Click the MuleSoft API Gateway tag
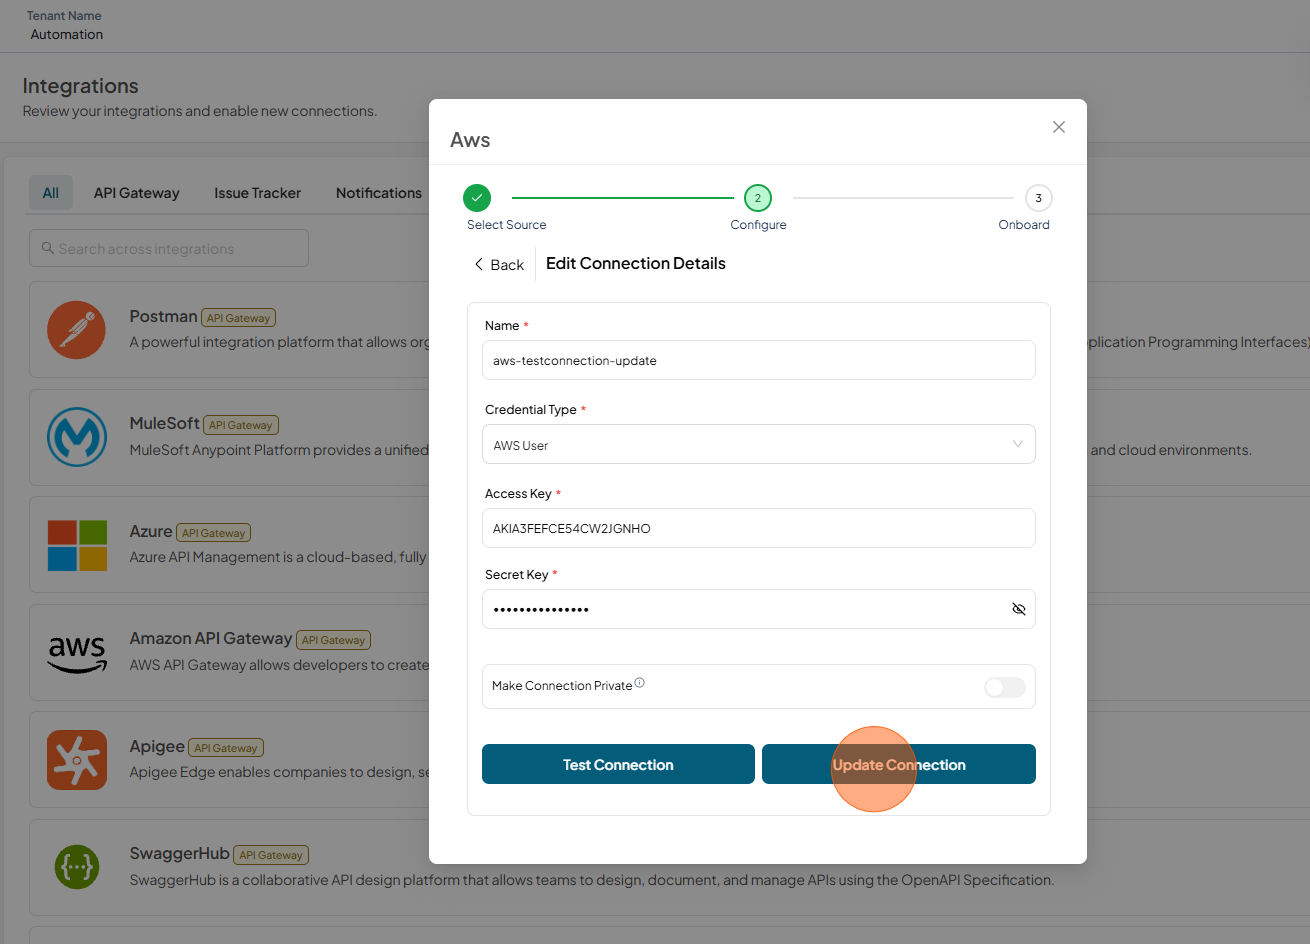Image resolution: width=1310 pixels, height=944 pixels. click(x=241, y=425)
